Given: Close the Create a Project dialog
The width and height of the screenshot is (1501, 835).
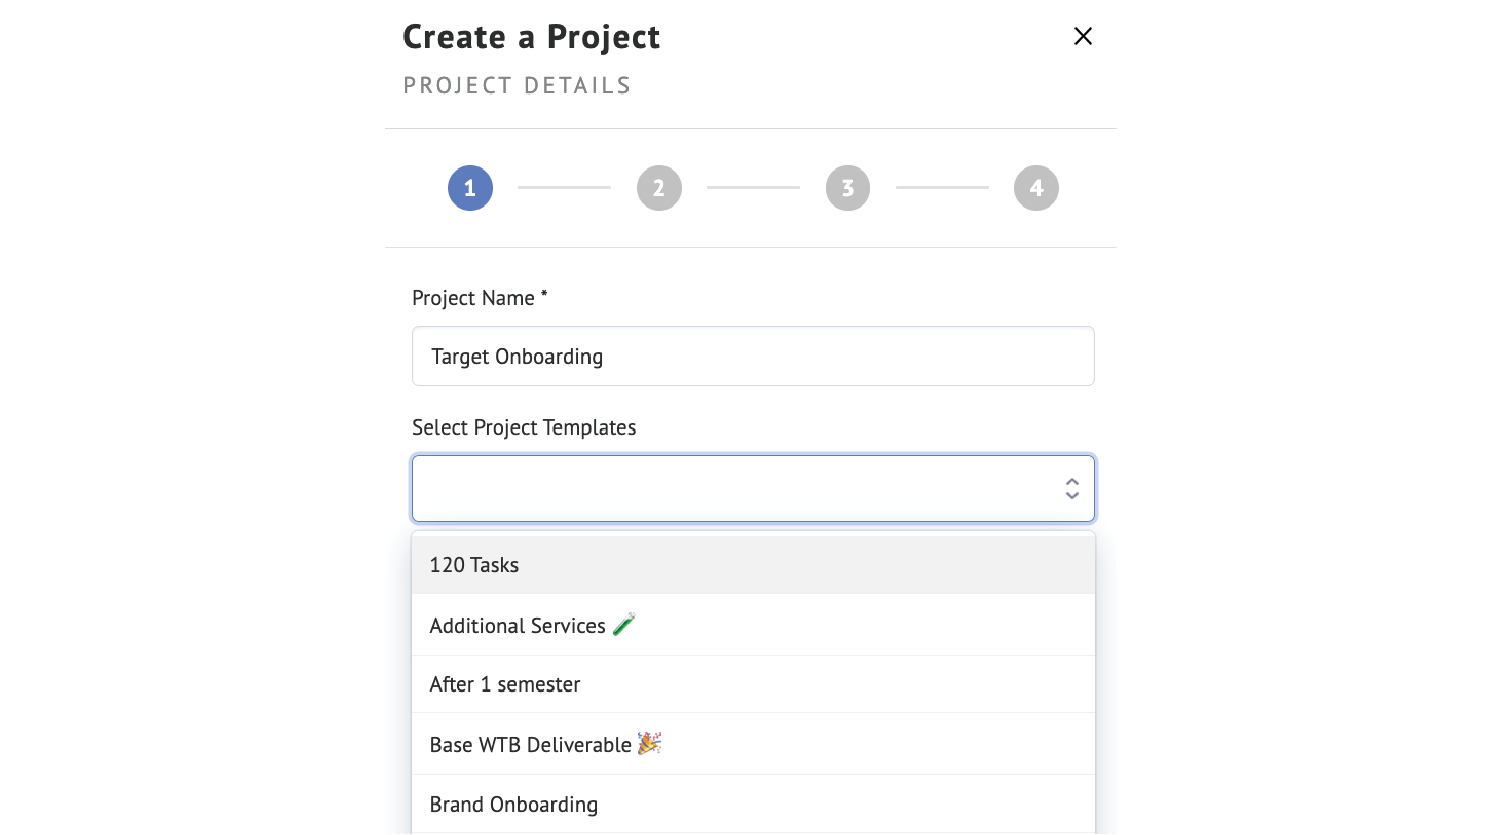Looking at the screenshot, I should click(x=1083, y=36).
